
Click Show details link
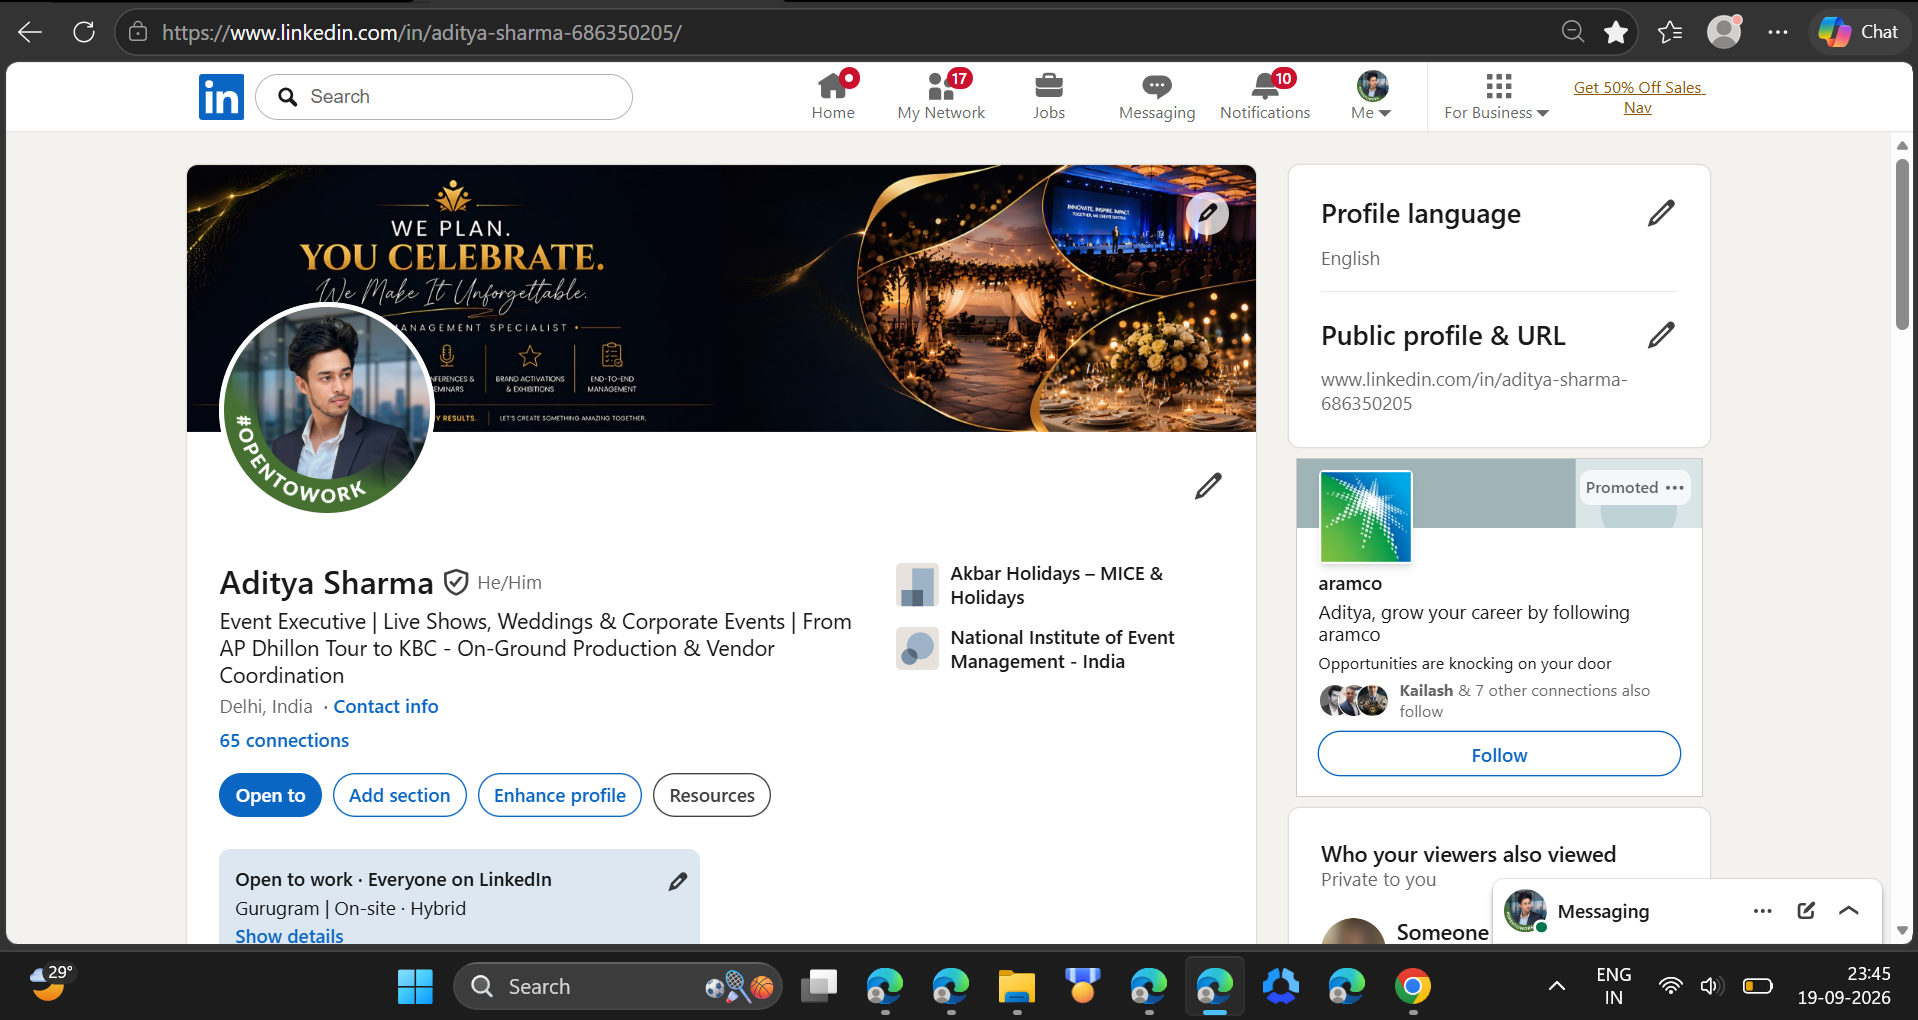[x=289, y=936]
